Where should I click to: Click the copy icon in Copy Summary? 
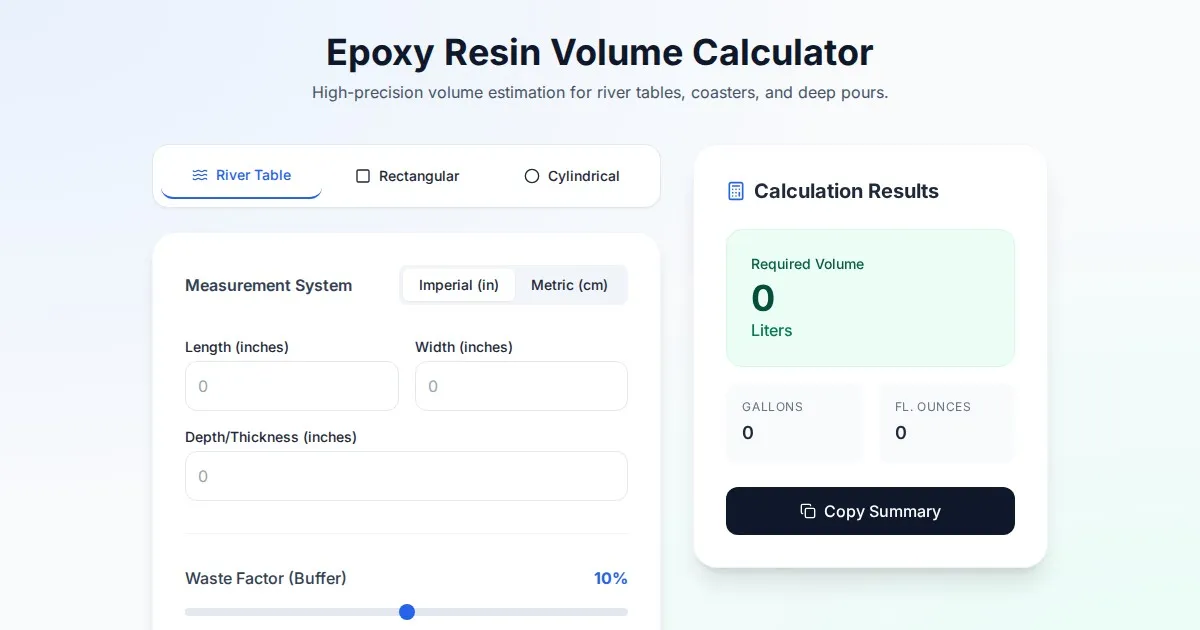[x=808, y=511]
